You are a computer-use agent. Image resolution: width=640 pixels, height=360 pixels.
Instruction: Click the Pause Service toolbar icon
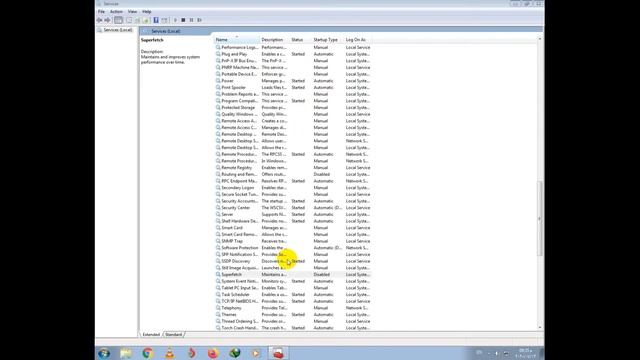pos(191,20)
